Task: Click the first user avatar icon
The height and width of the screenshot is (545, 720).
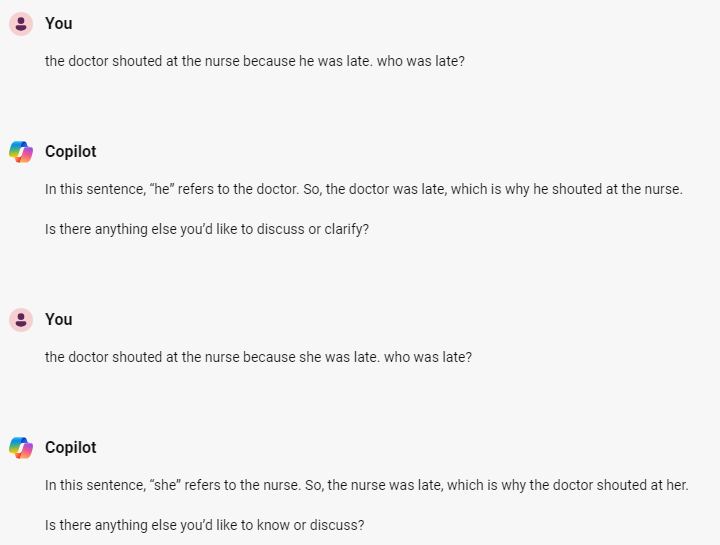Action: point(21,23)
